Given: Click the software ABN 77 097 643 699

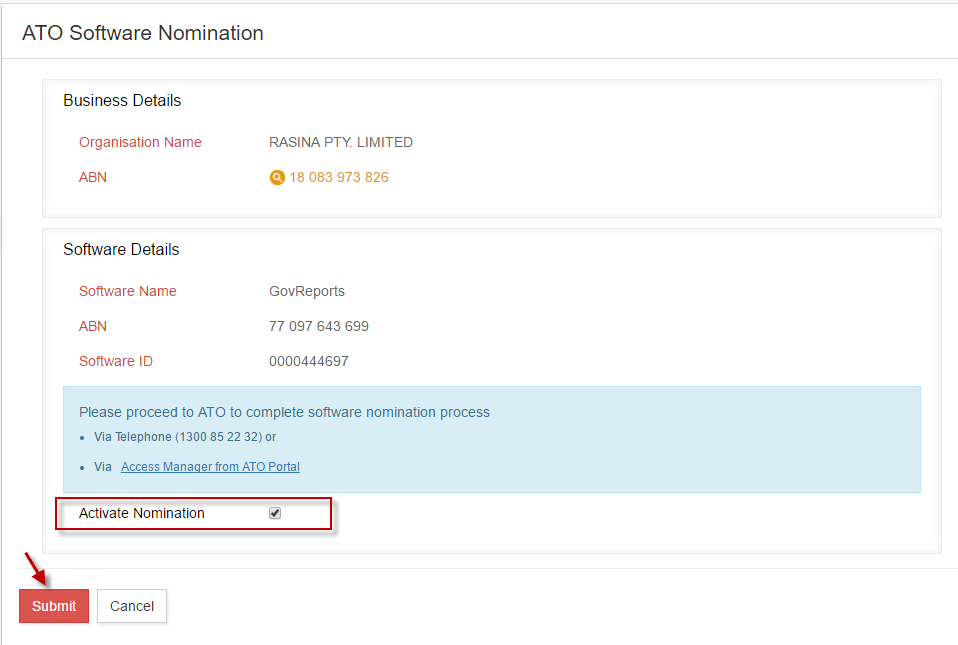Looking at the screenshot, I should [x=319, y=326].
